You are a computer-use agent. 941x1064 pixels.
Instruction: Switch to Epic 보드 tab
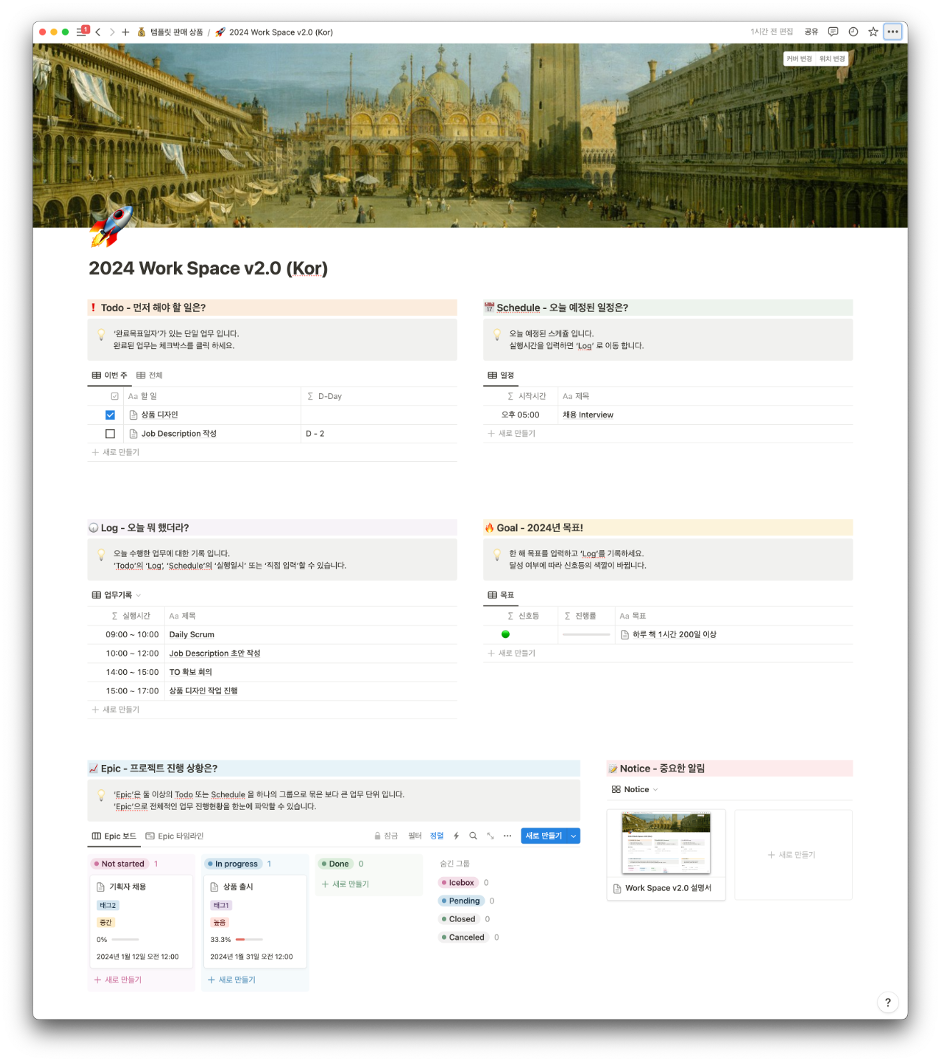pyautogui.click(x=114, y=836)
